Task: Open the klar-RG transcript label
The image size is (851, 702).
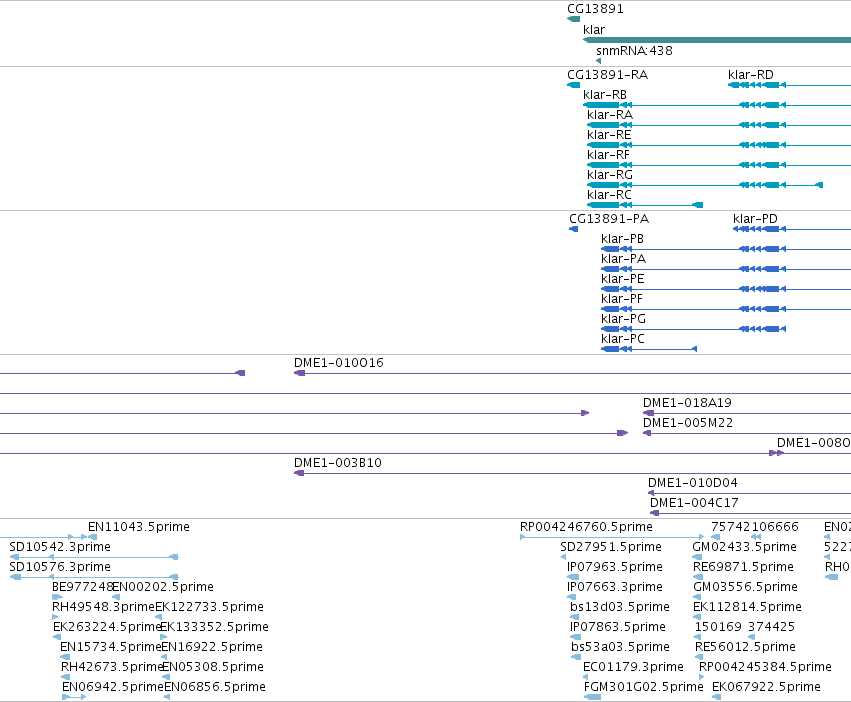Action: click(x=609, y=175)
